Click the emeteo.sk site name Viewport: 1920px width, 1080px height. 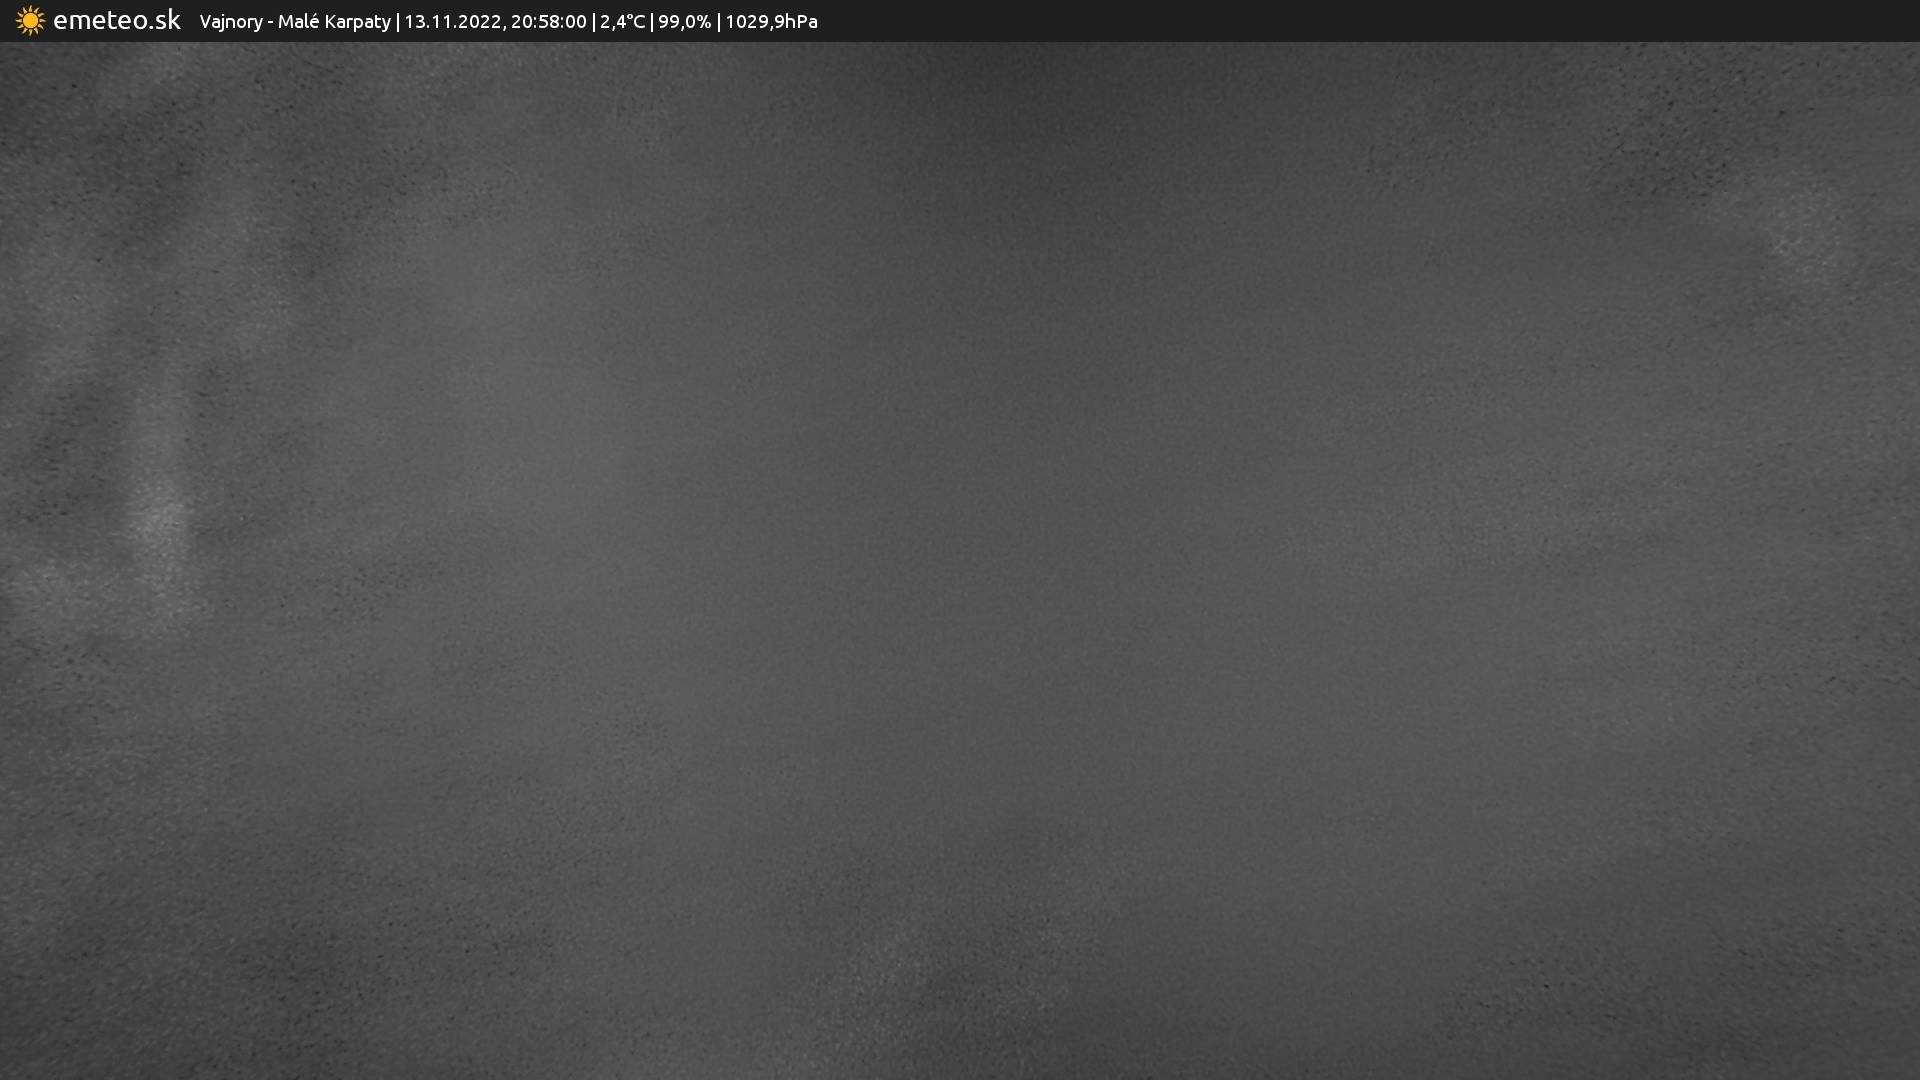[x=116, y=21]
